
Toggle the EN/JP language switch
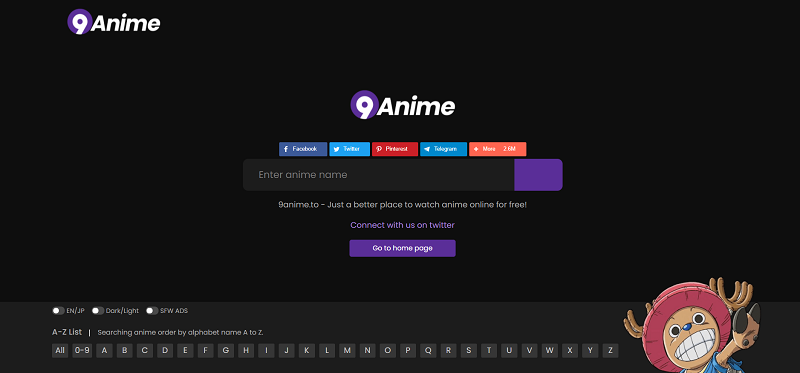58,311
